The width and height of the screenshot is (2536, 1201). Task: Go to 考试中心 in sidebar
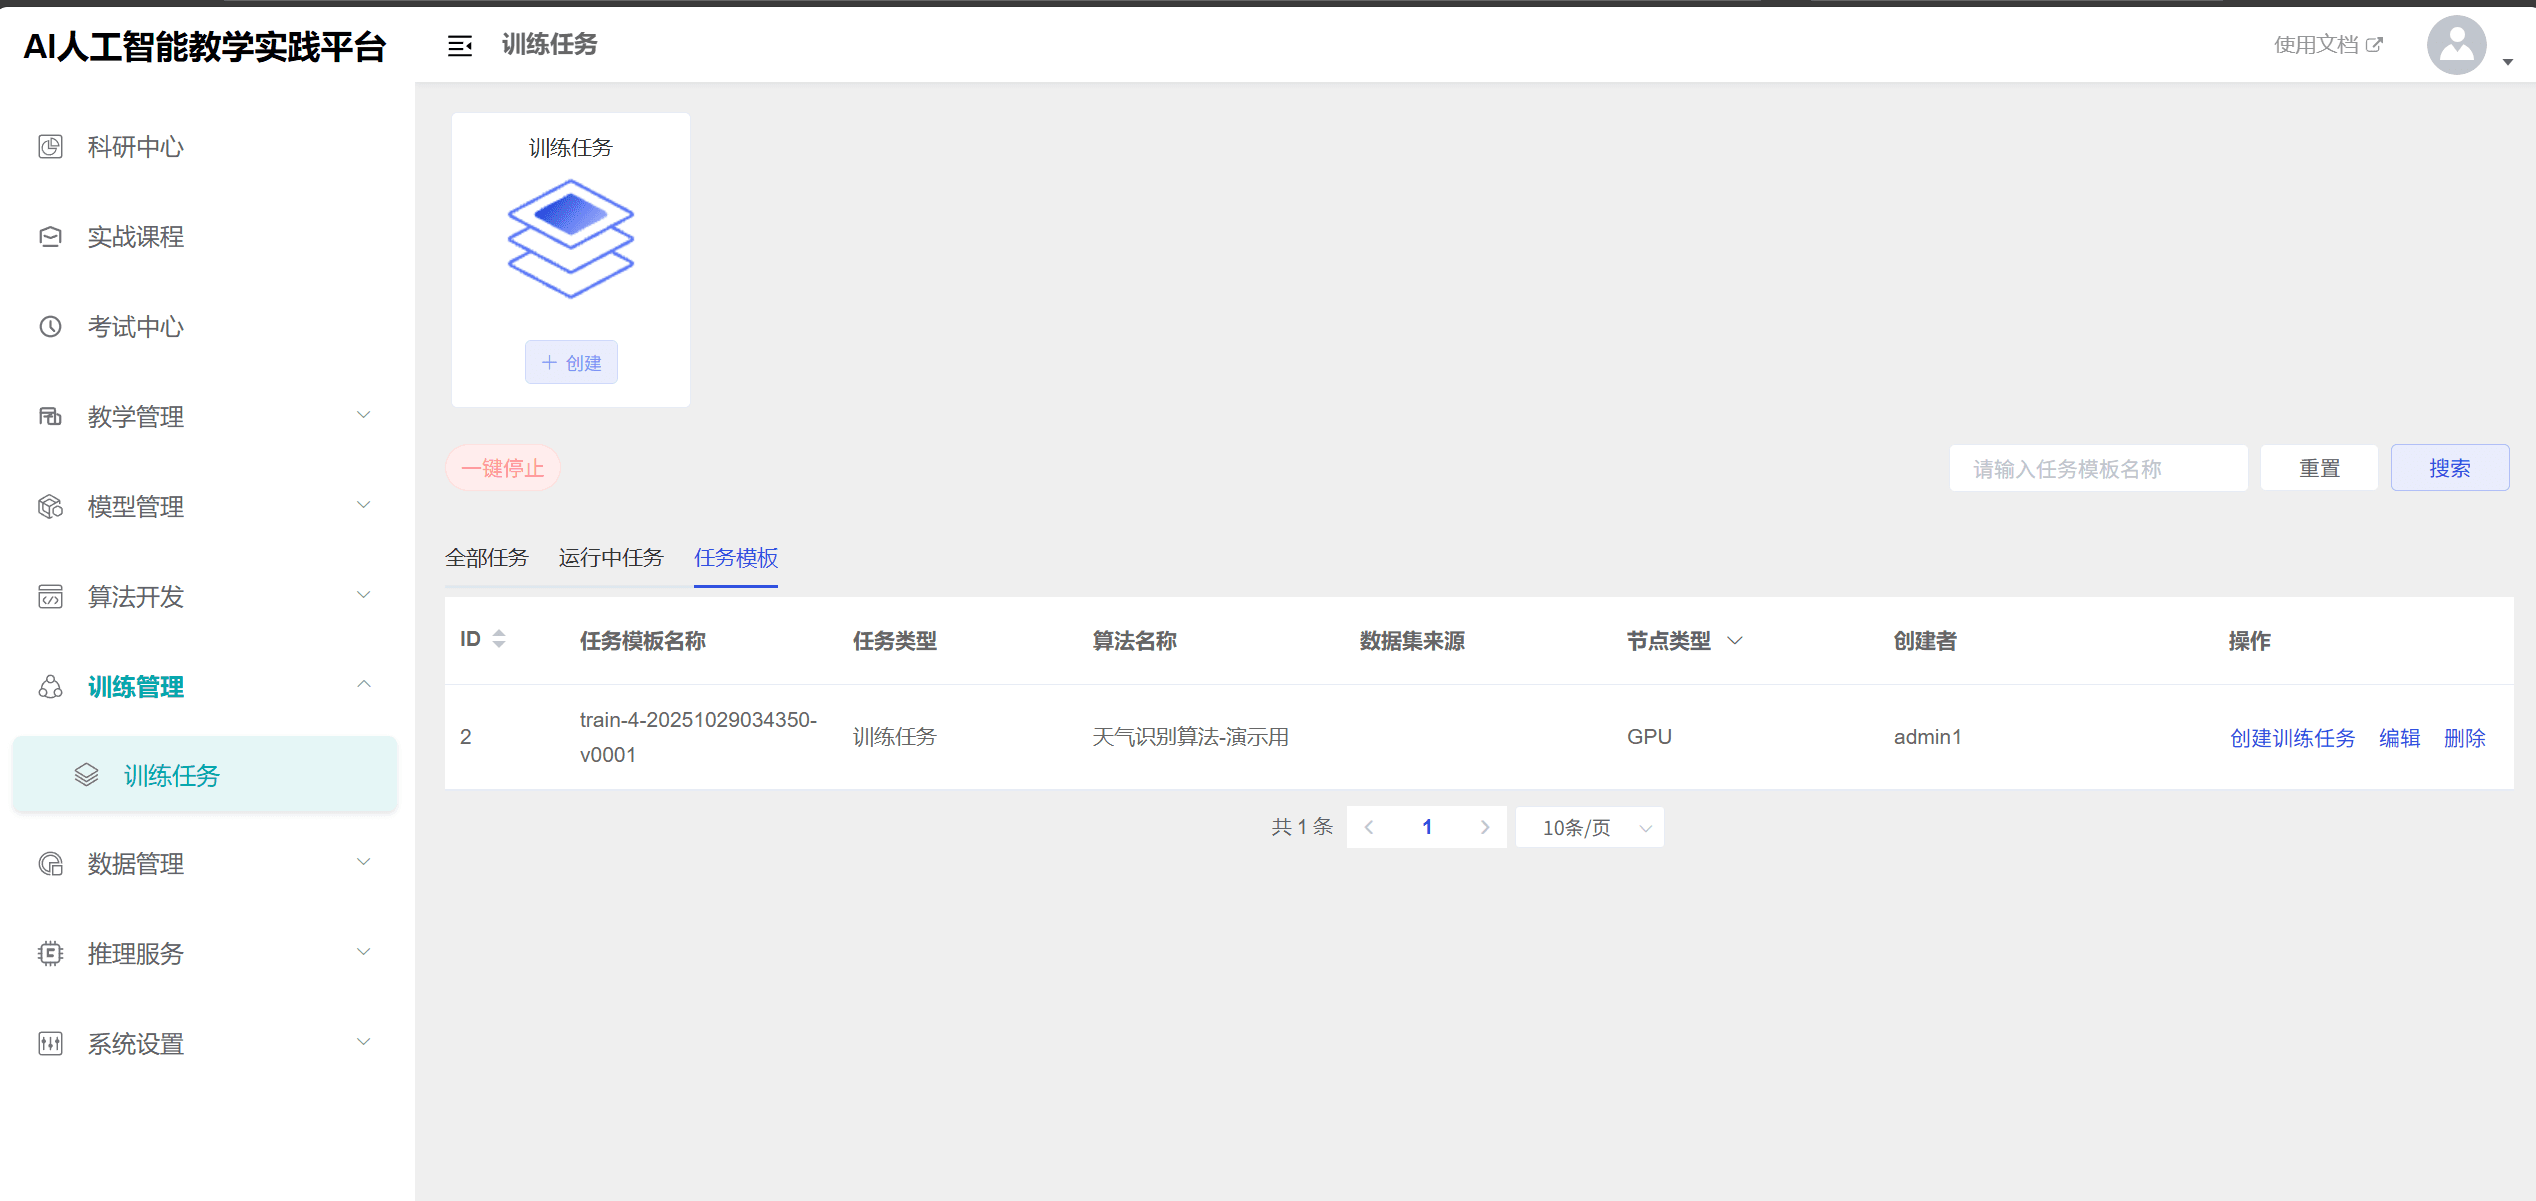(135, 327)
